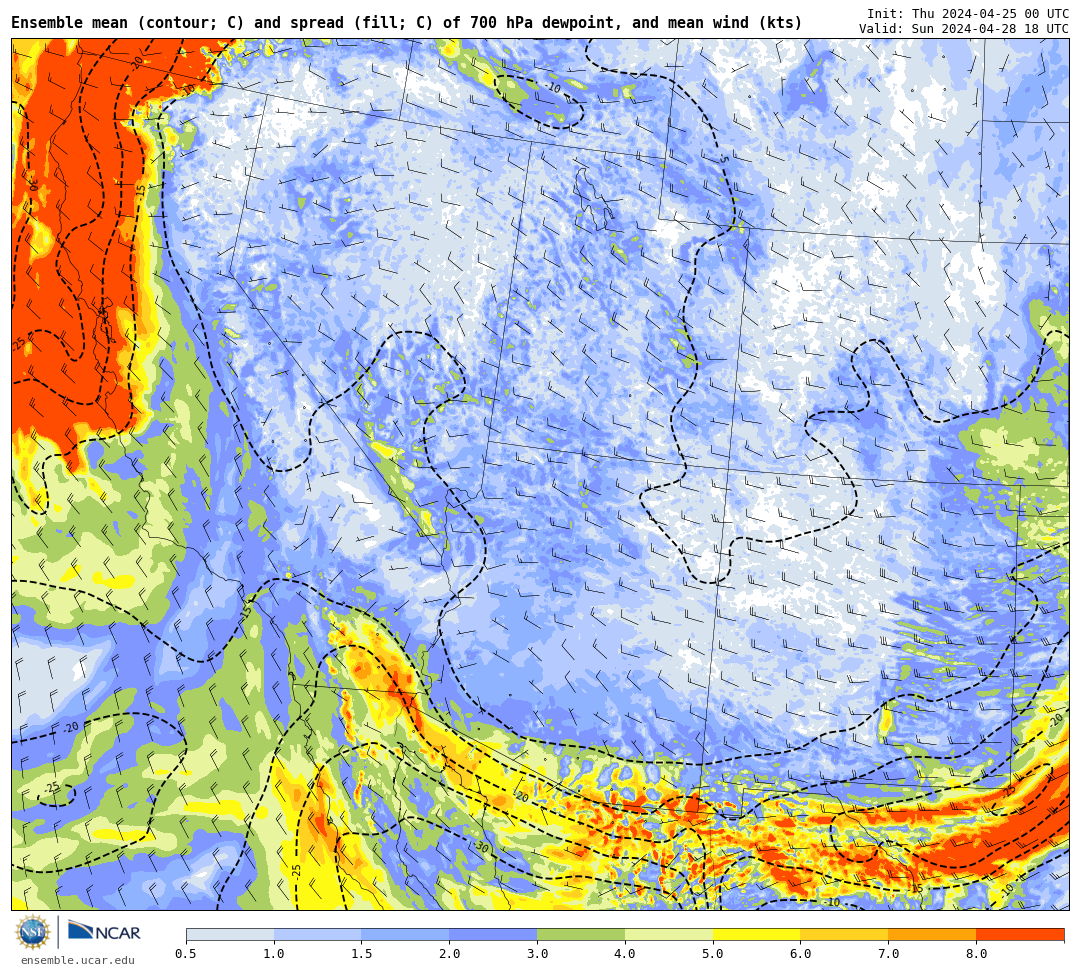Click the colorbar label 3.0
The height and width of the screenshot is (973, 1080).
[x=537, y=954]
